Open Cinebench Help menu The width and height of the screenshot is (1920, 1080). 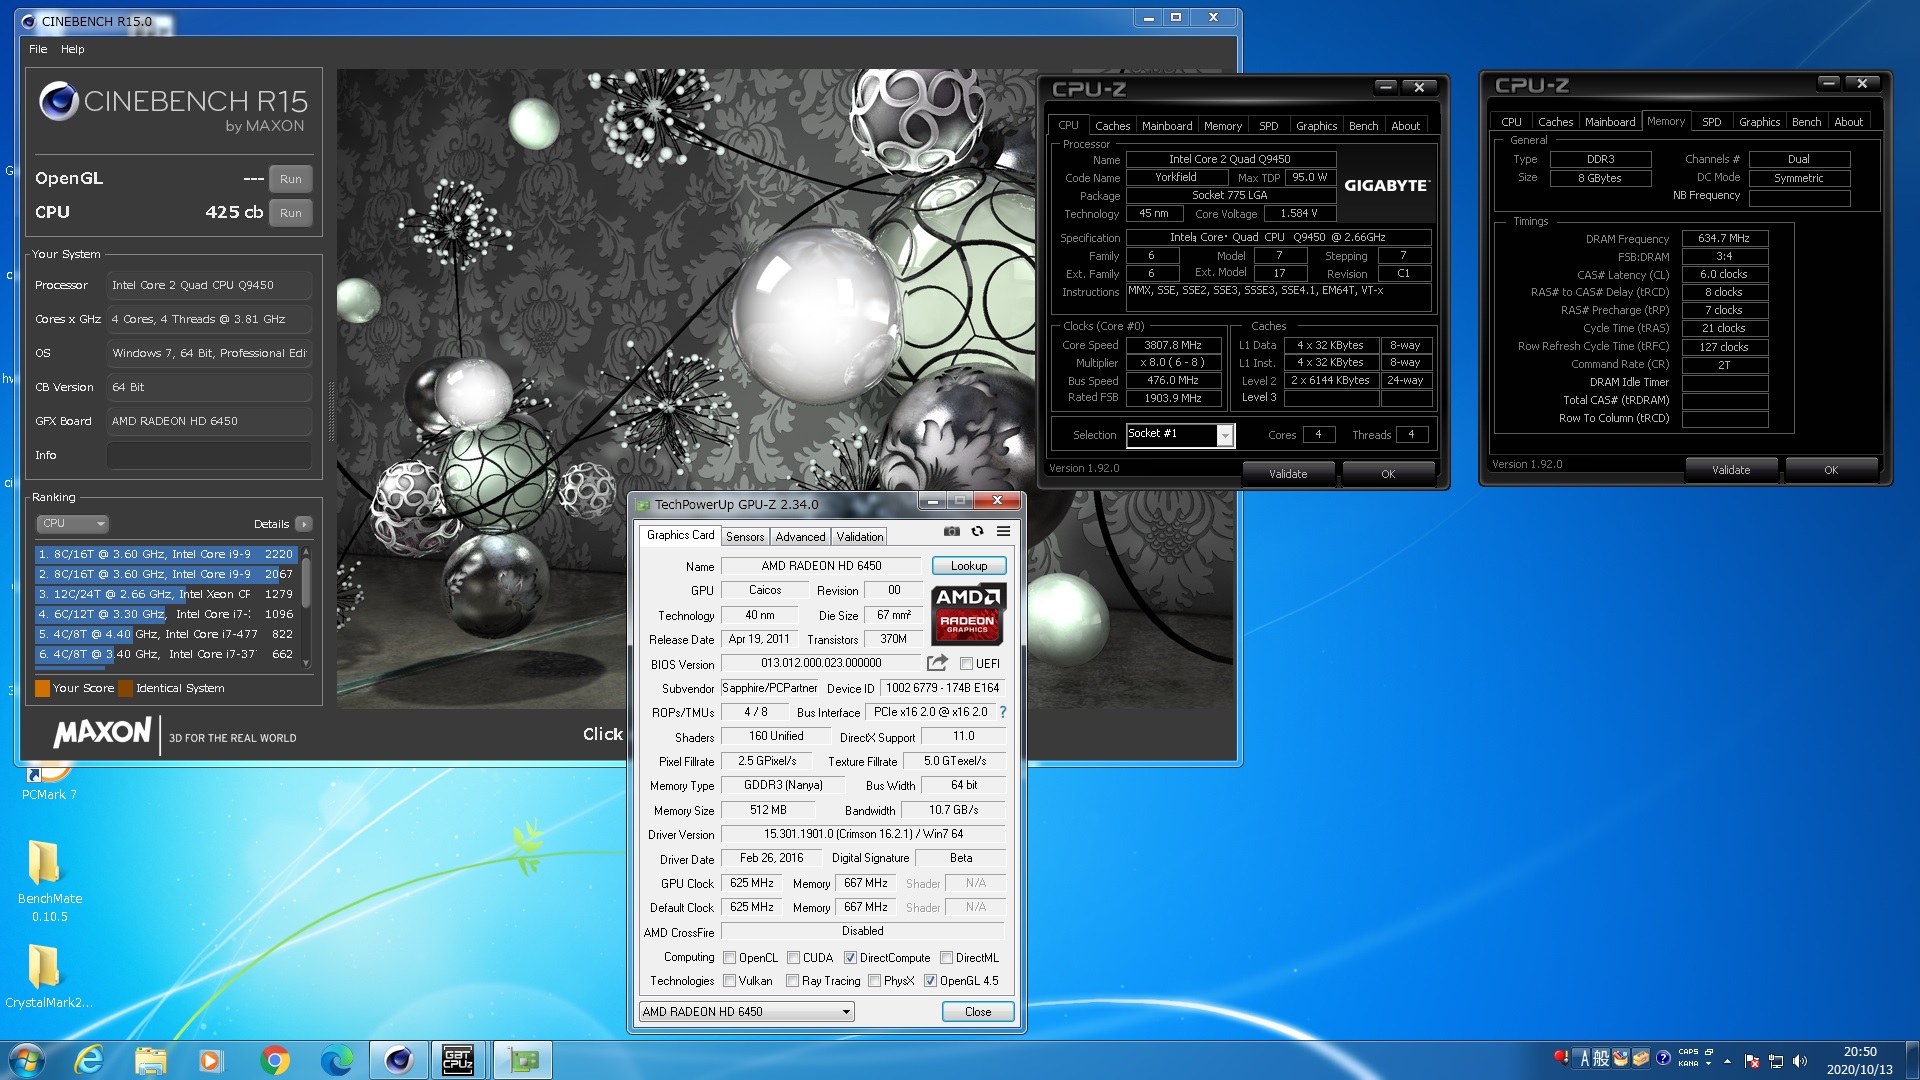coord(72,48)
